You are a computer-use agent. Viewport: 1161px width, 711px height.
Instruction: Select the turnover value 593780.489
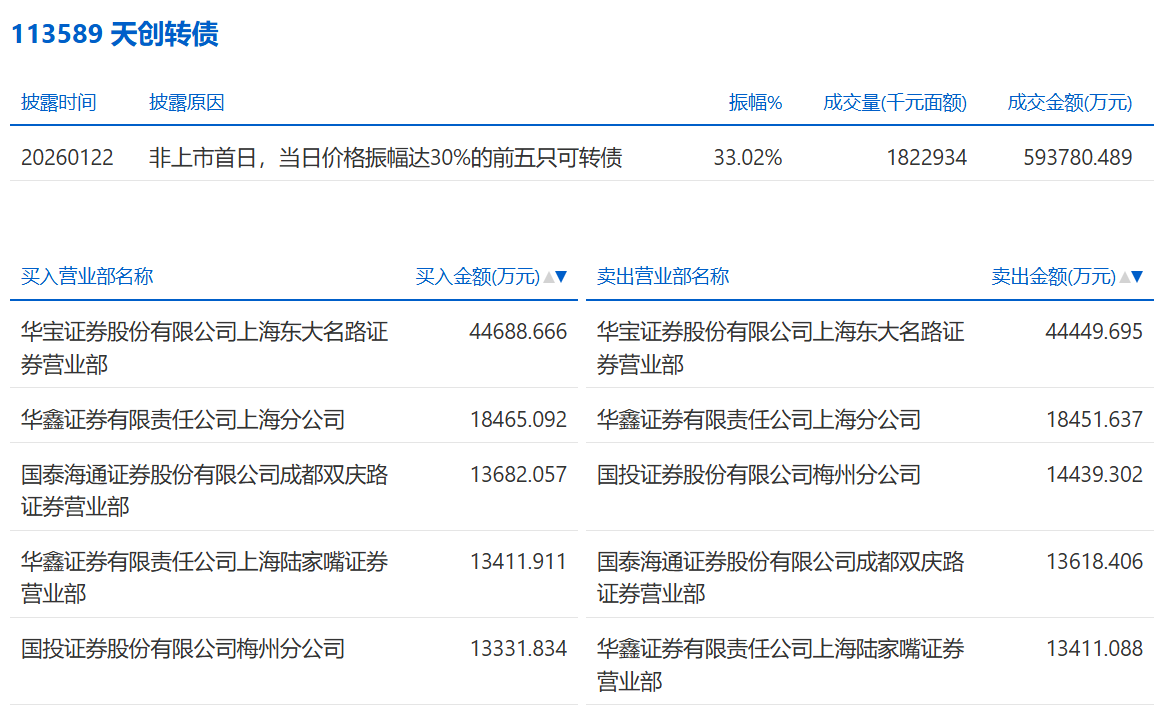[x=1077, y=158]
